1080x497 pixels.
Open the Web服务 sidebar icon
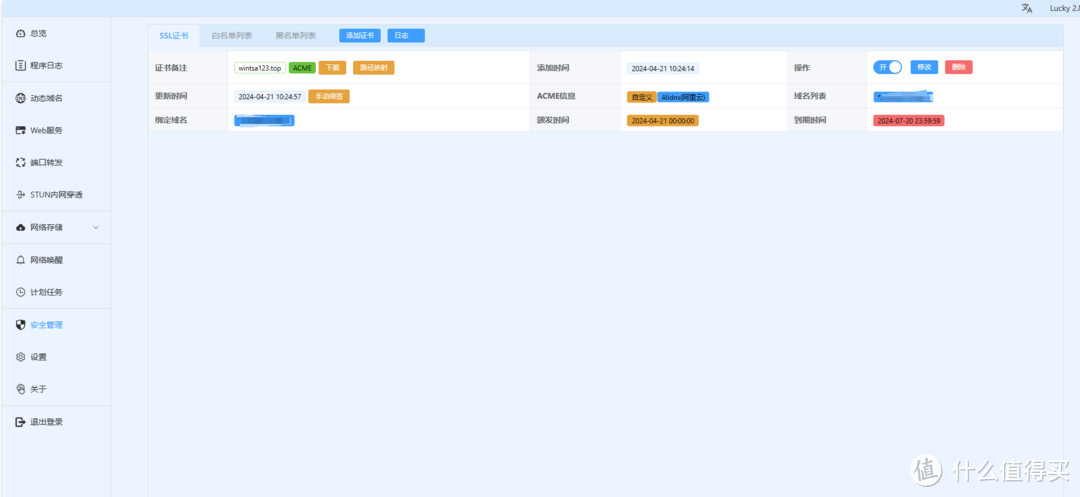pyautogui.click(x=20, y=130)
